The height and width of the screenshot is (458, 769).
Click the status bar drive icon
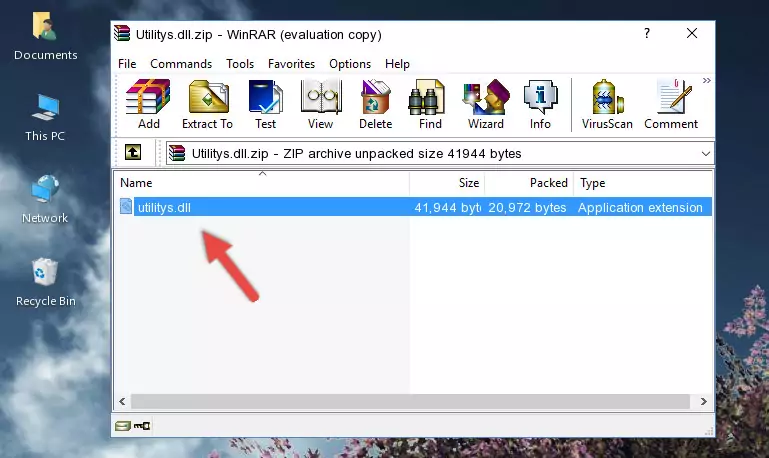point(123,426)
